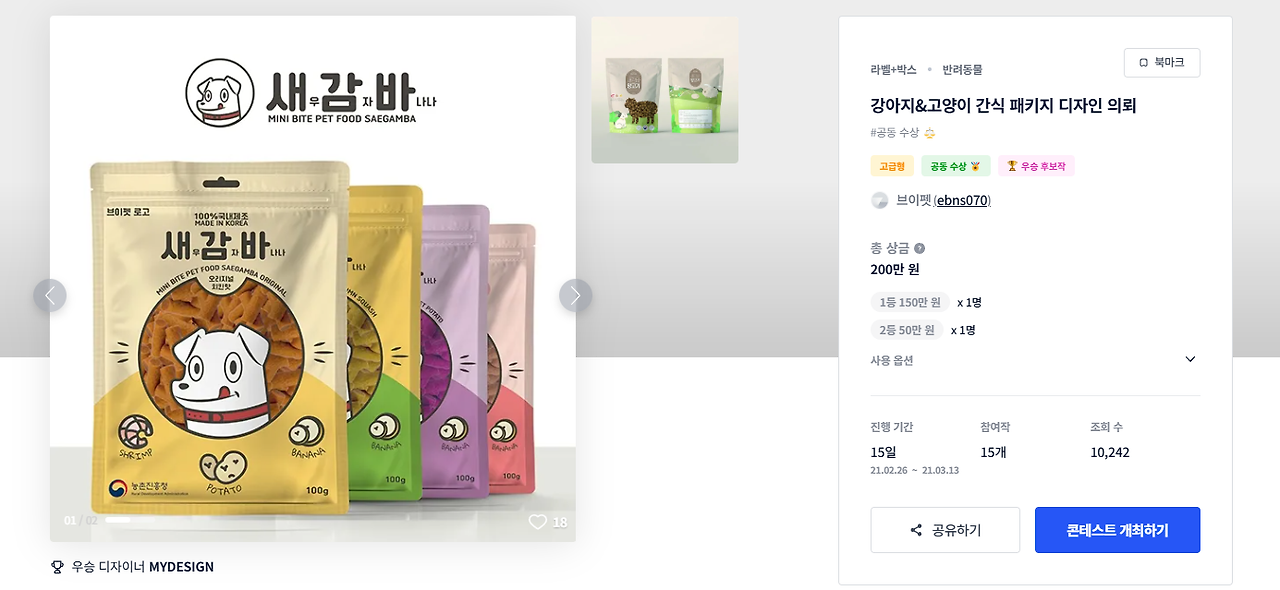
Task: Click the image slide progress indicator
Action: tap(131, 520)
